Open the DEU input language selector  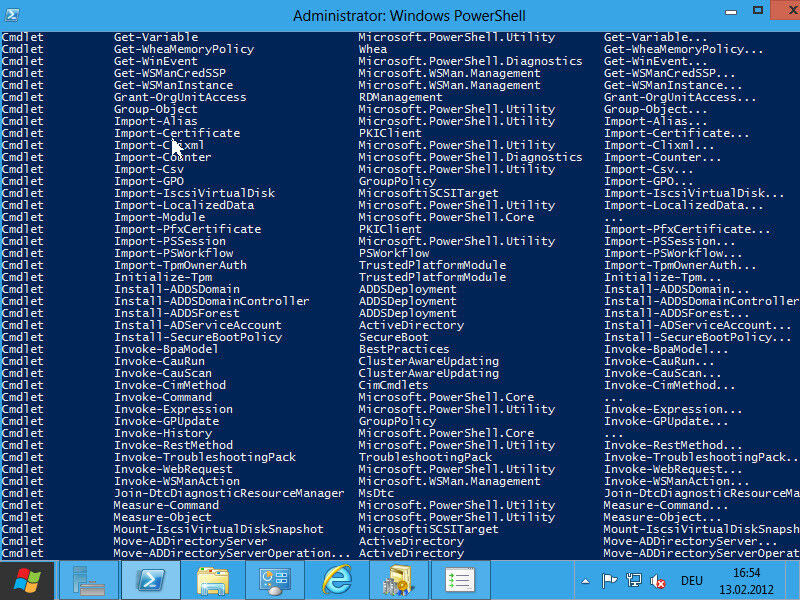692,581
